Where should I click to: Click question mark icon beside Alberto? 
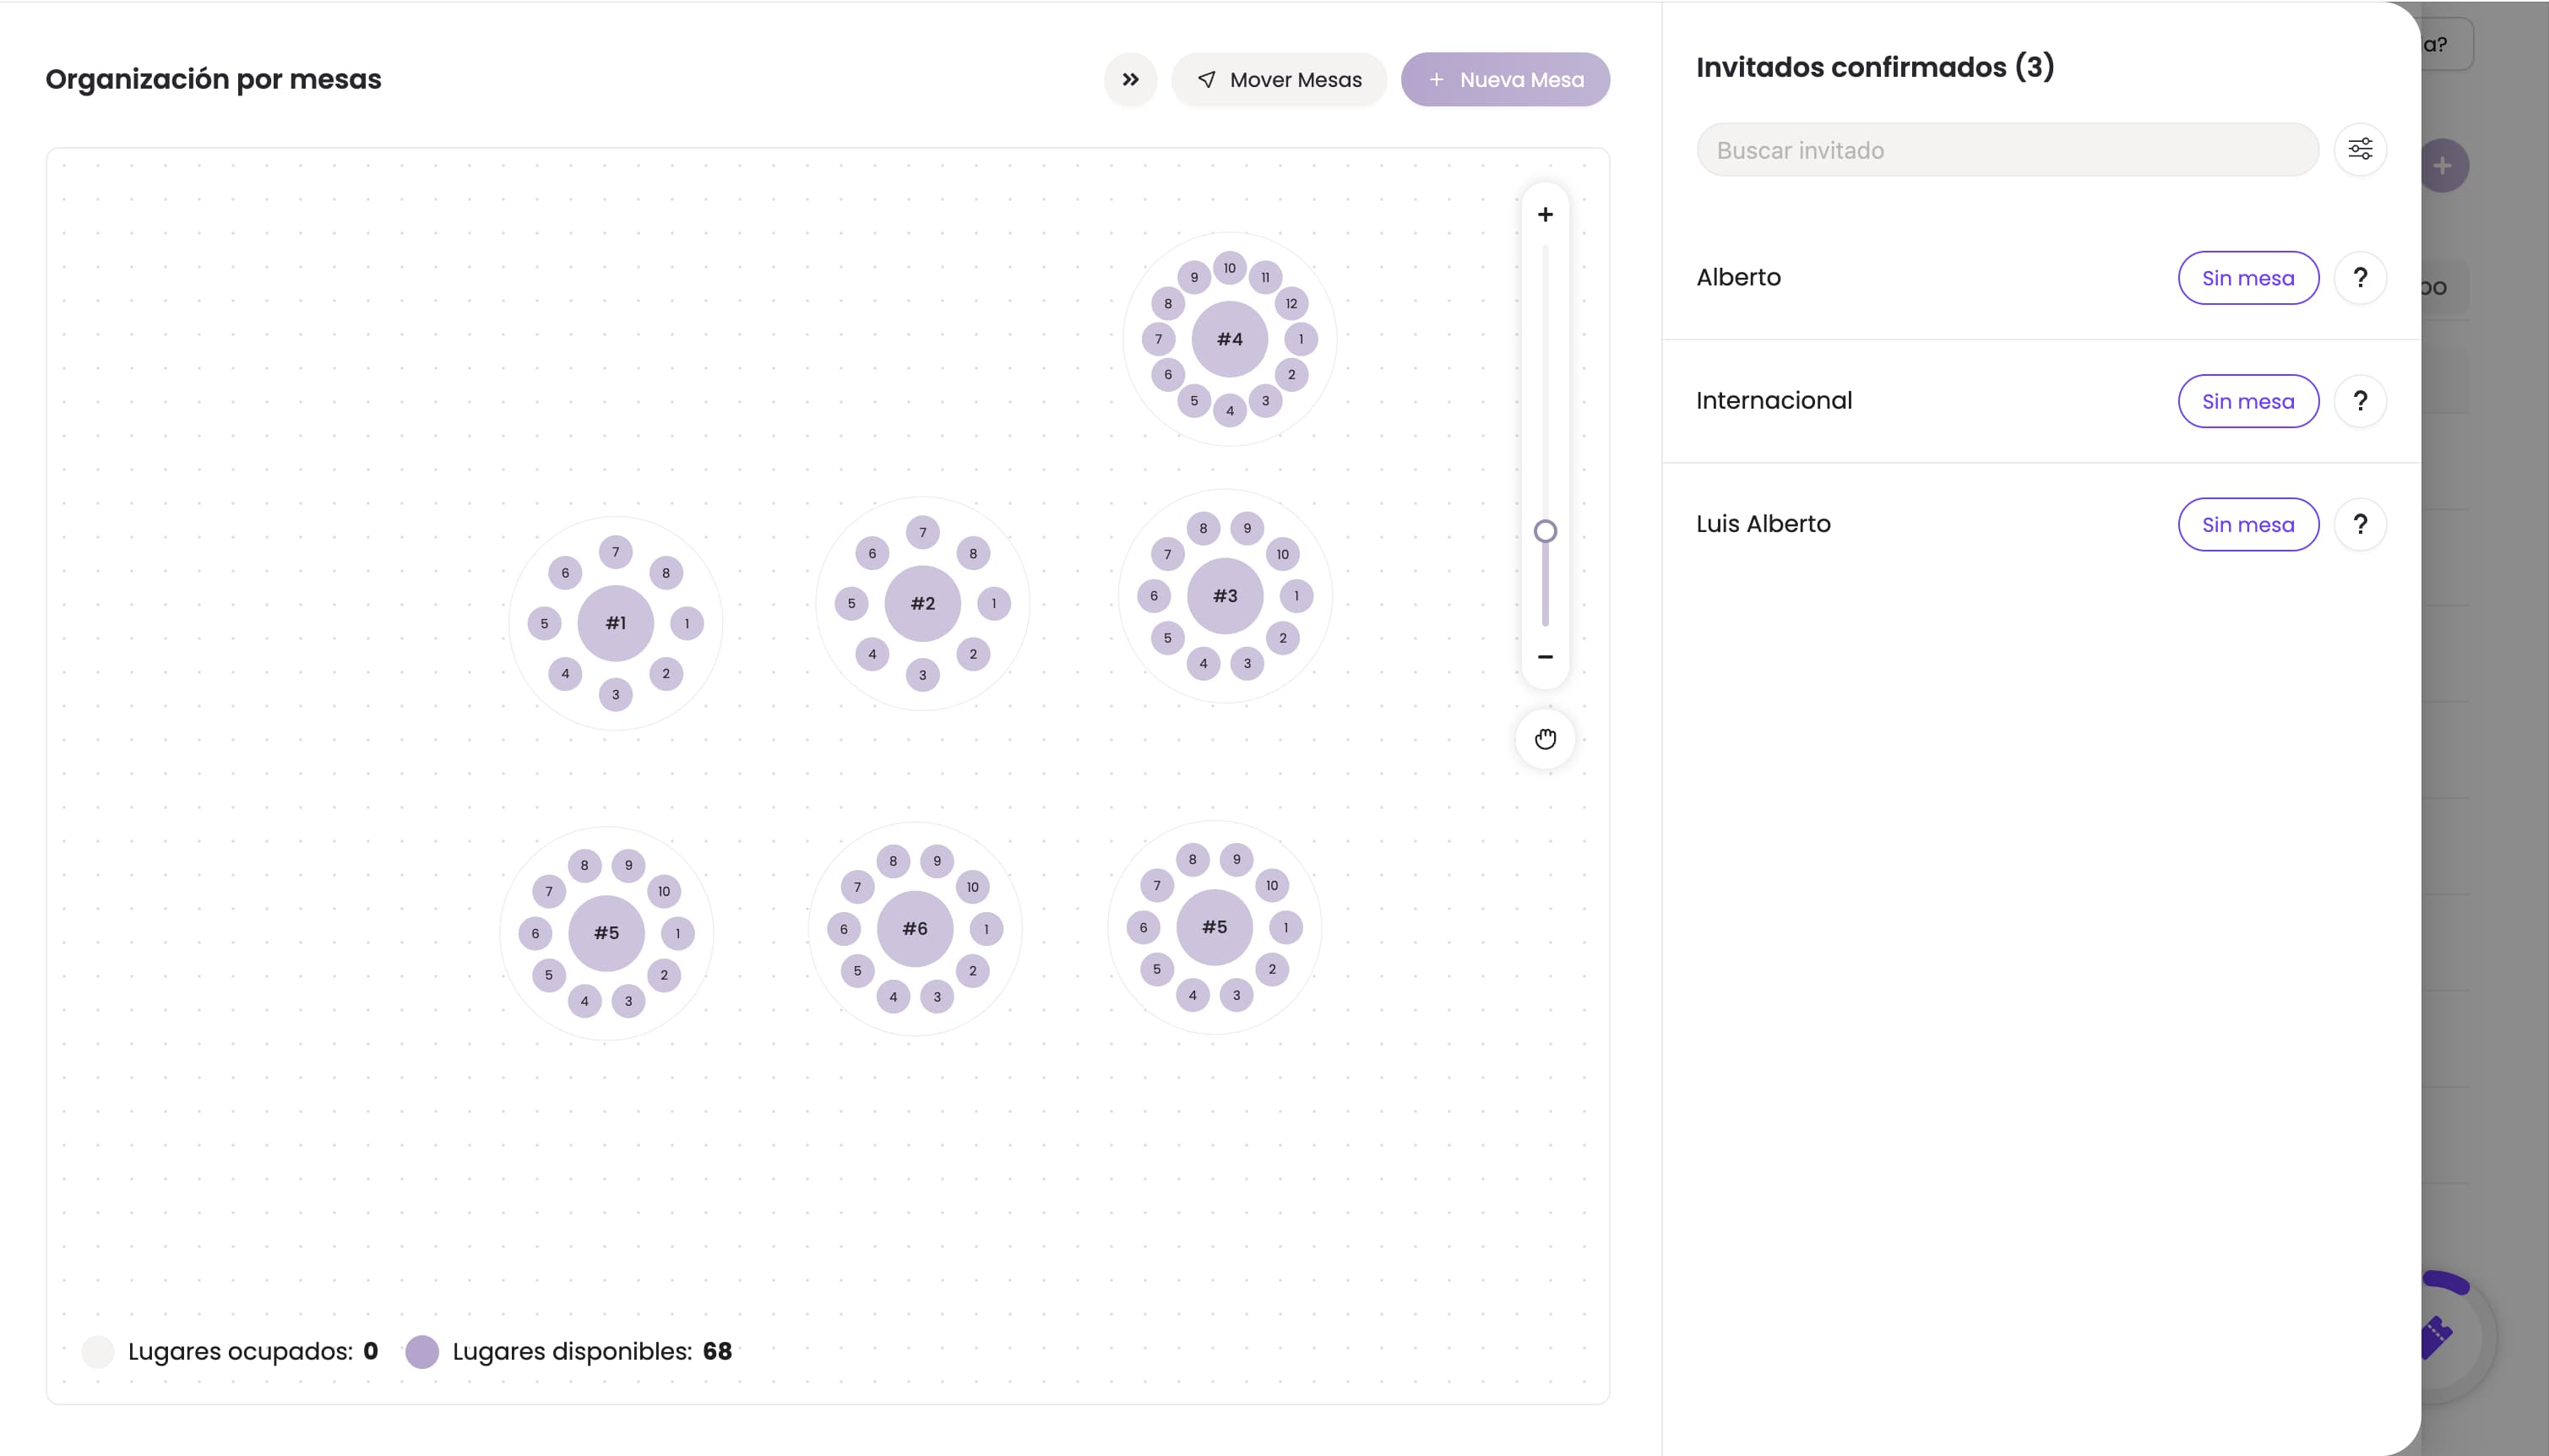point(2360,278)
